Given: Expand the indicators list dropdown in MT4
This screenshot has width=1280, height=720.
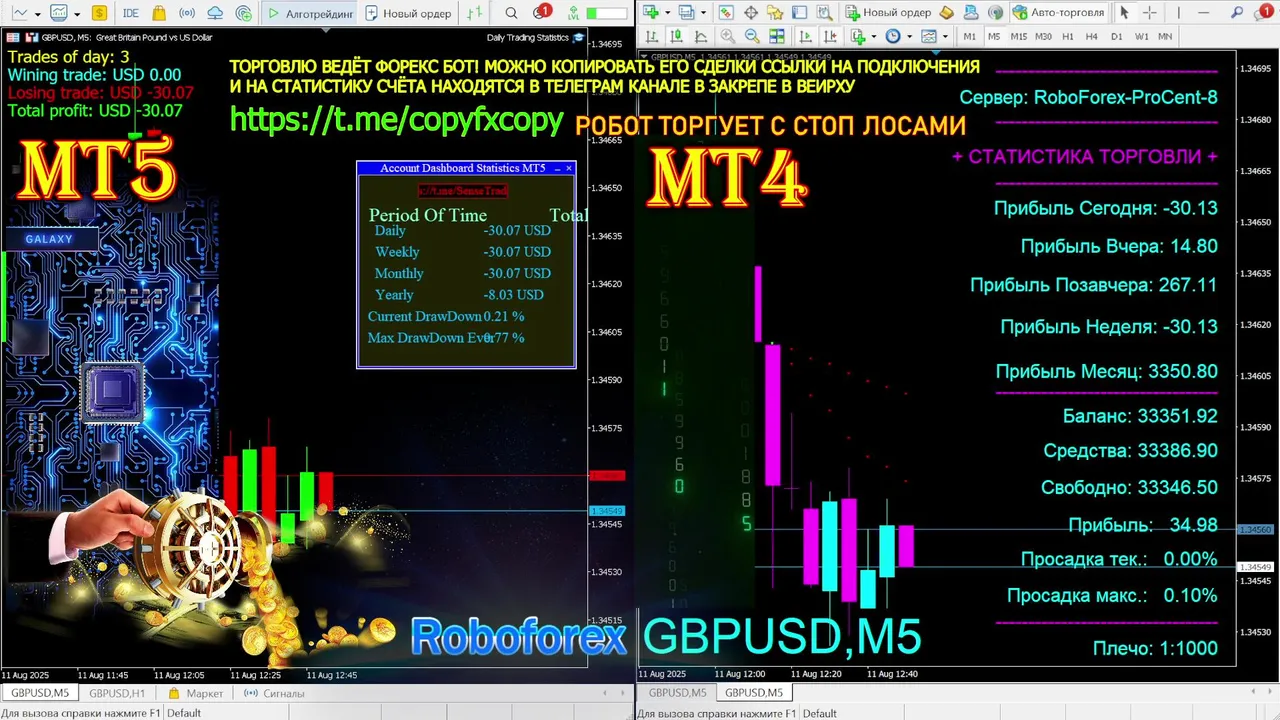Looking at the screenshot, I should (874, 36).
